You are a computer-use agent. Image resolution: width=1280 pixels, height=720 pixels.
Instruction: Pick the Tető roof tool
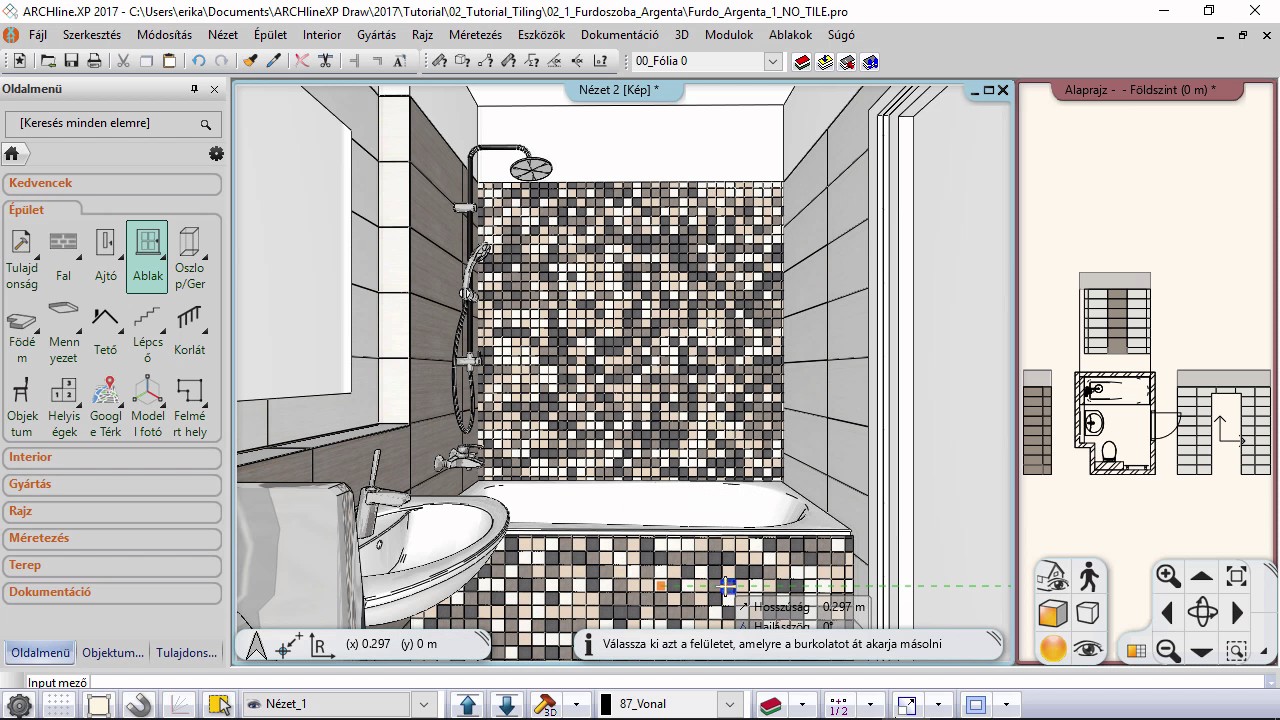coord(105,332)
